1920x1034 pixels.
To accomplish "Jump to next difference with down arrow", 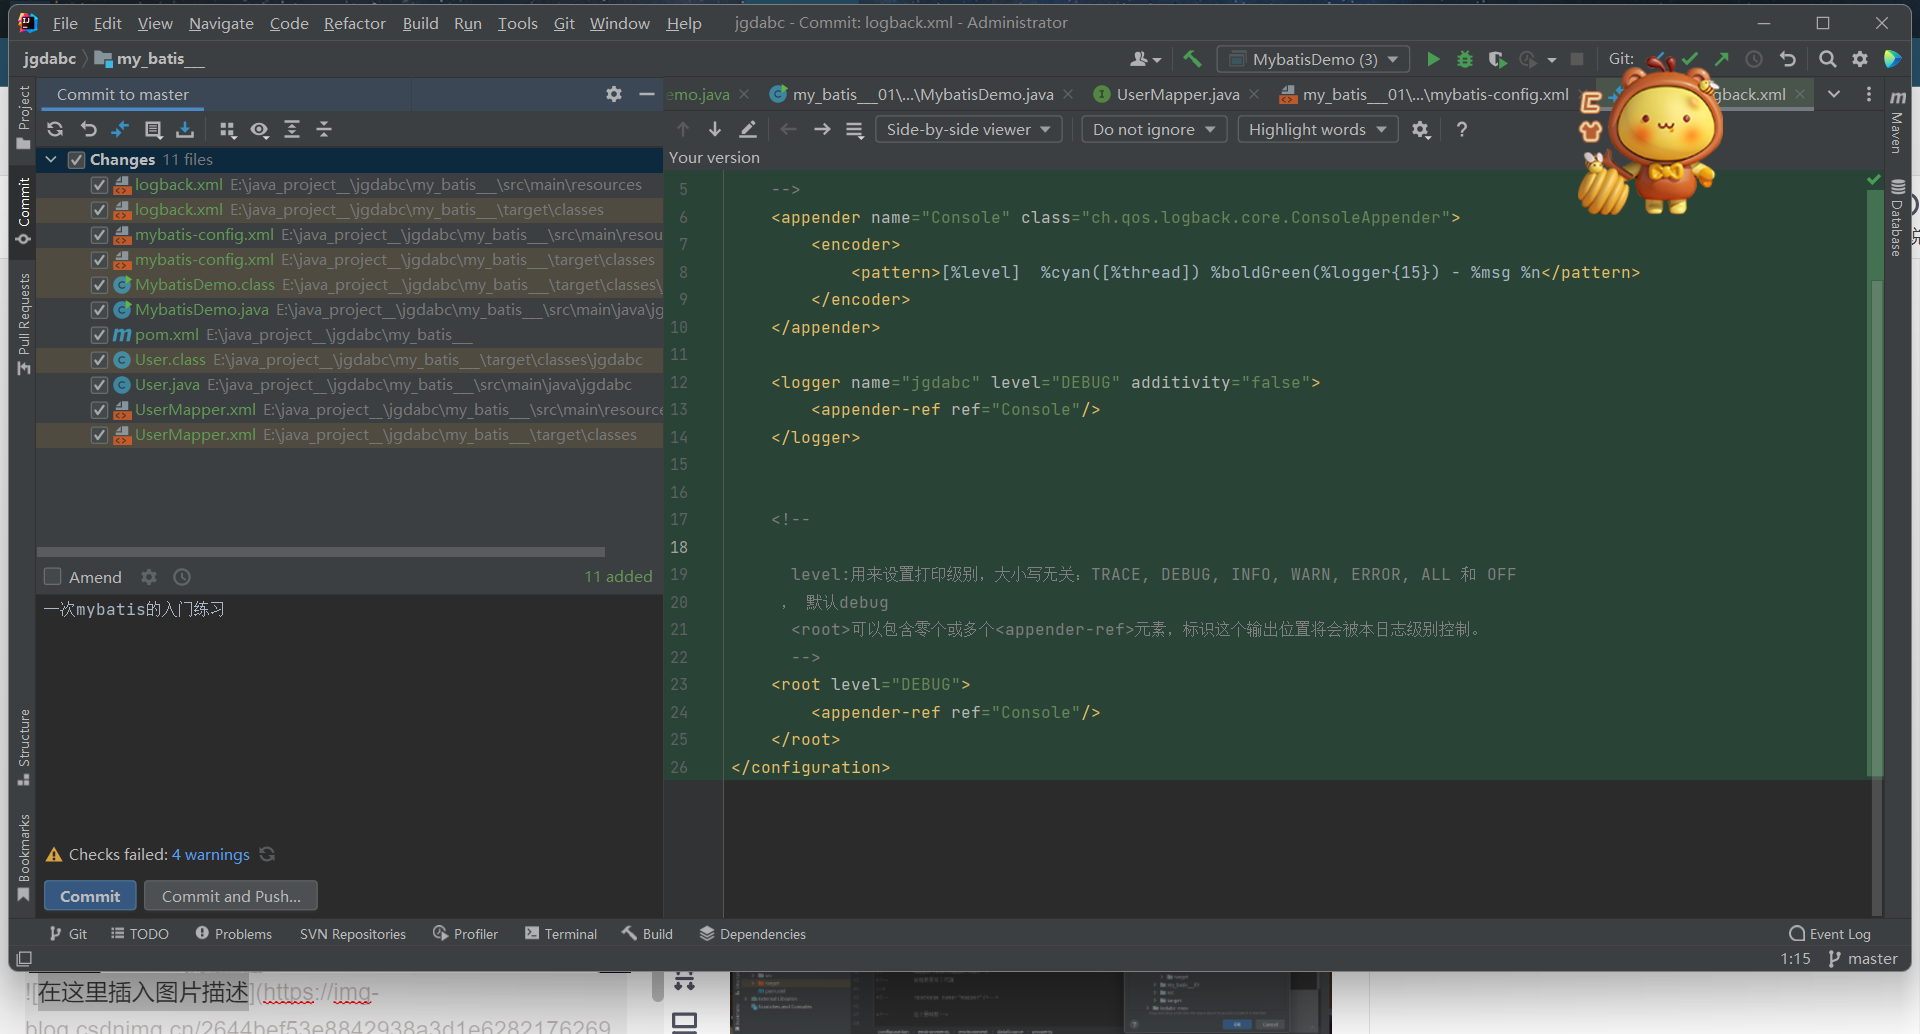I will click(x=714, y=129).
